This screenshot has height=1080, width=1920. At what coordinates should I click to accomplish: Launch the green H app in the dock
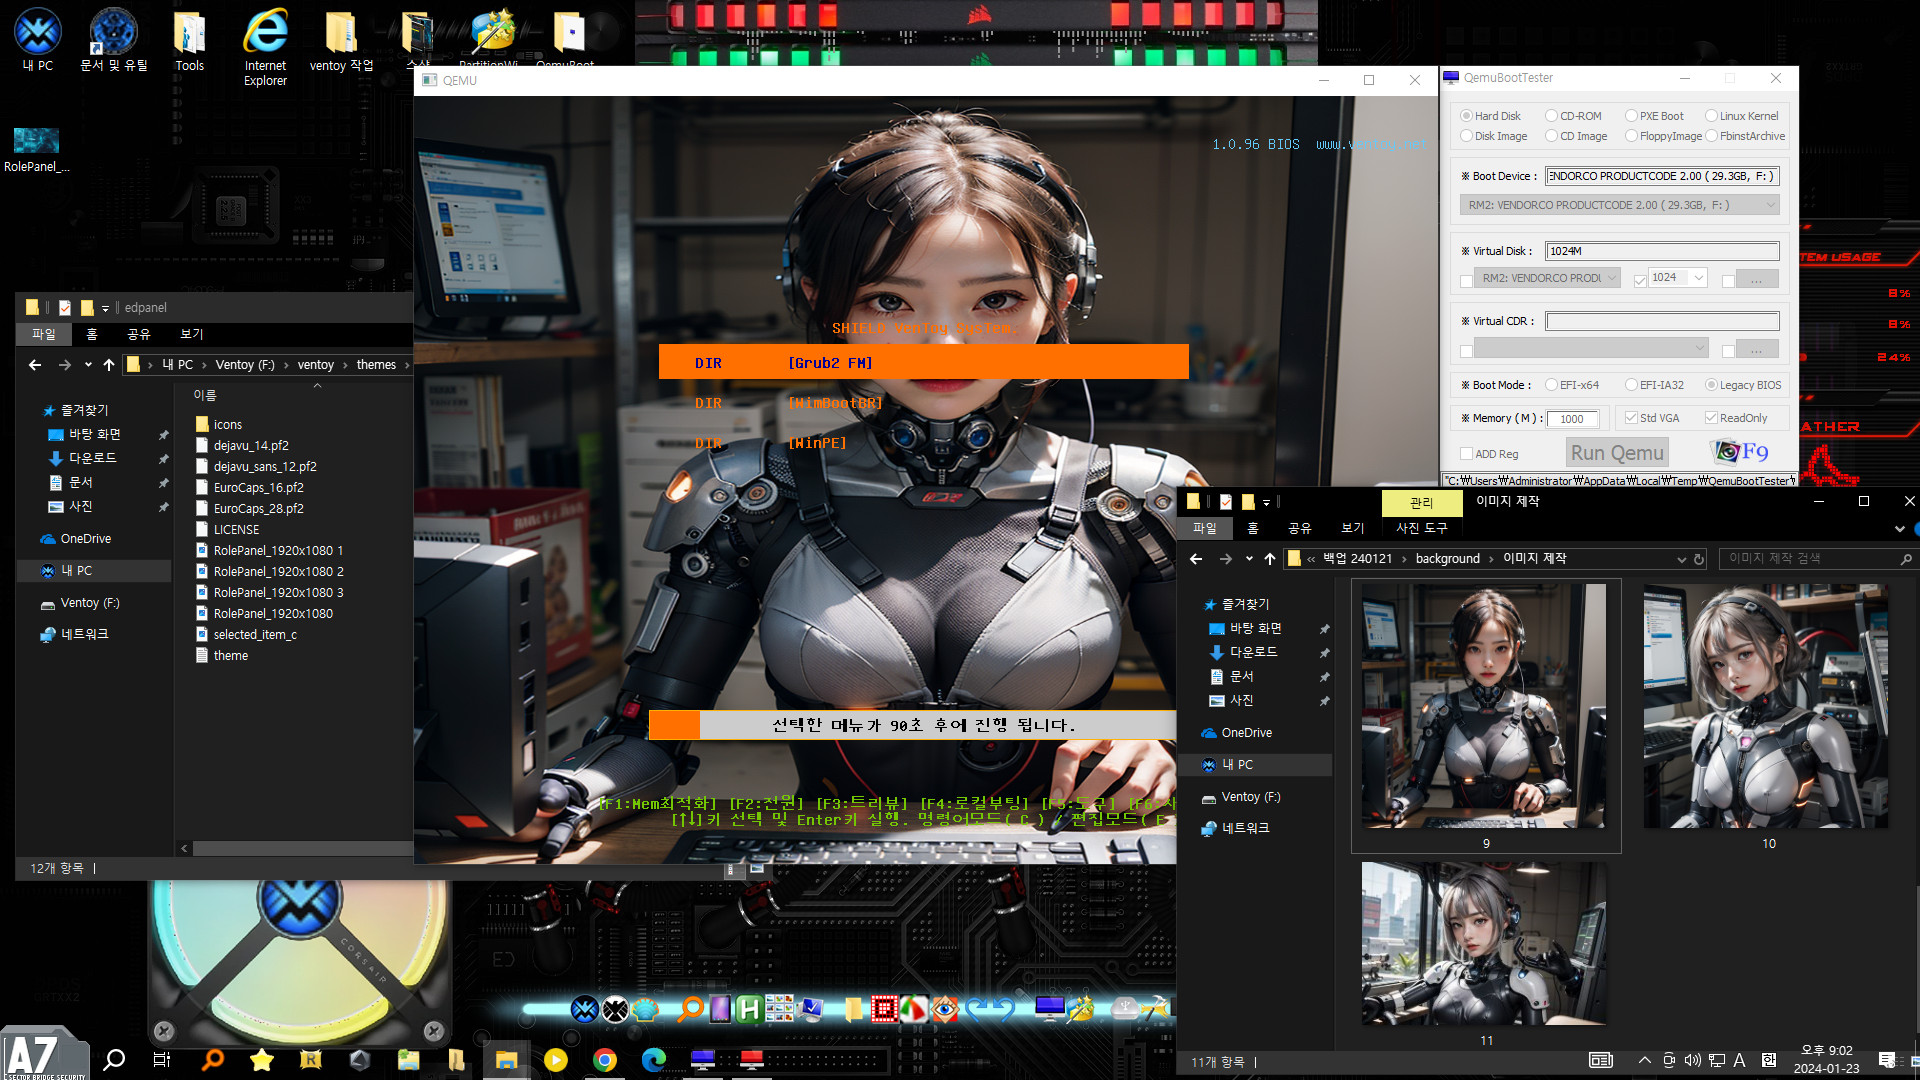point(749,1009)
